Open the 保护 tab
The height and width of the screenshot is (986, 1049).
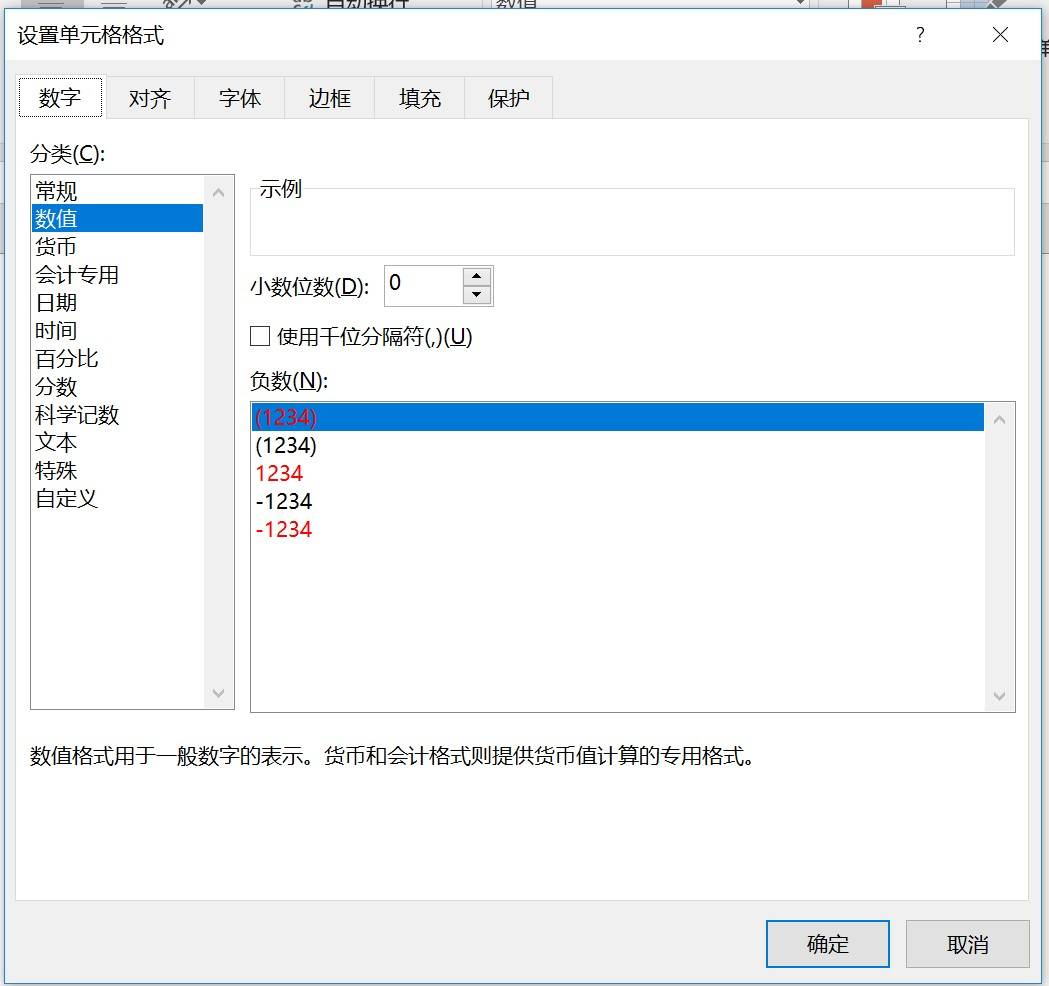(x=508, y=99)
